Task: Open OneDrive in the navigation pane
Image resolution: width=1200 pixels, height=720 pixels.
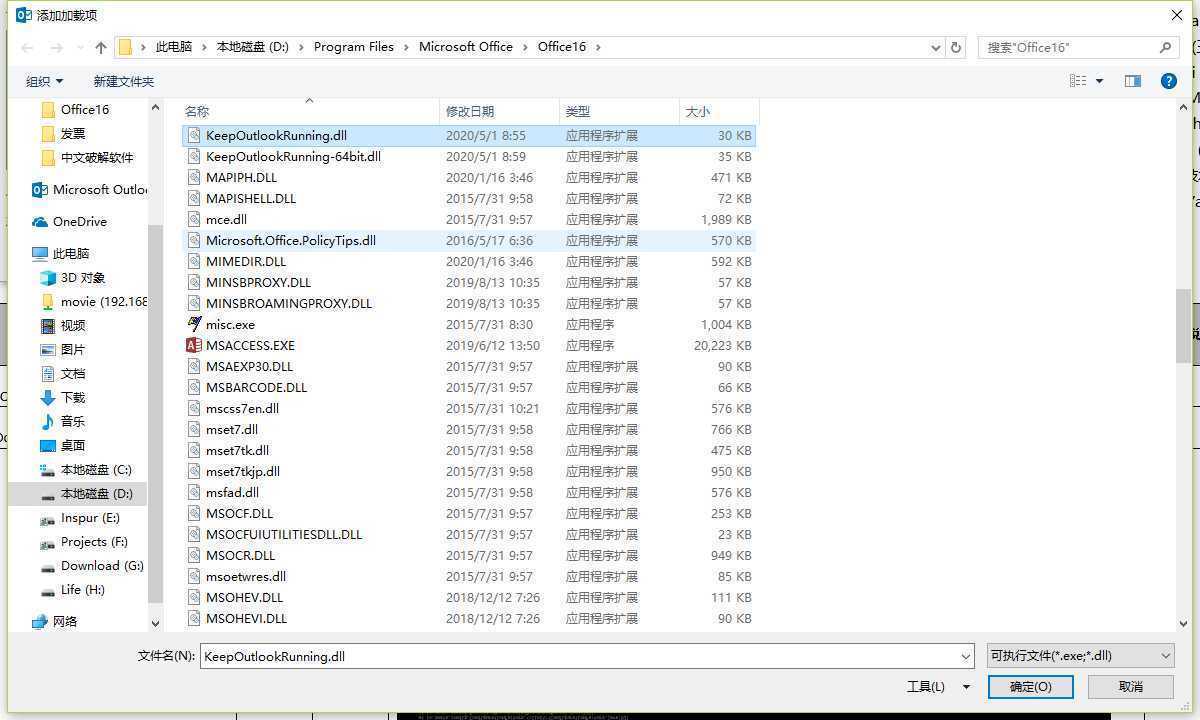Action: point(69,221)
